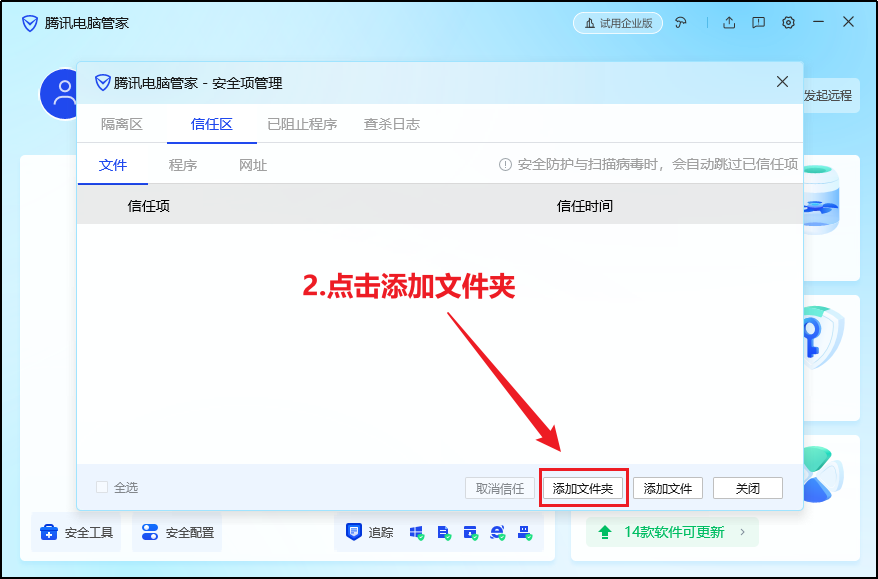Click the document protection status icon
This screenshot has height=579, width=878.
(x=444, y=533)
